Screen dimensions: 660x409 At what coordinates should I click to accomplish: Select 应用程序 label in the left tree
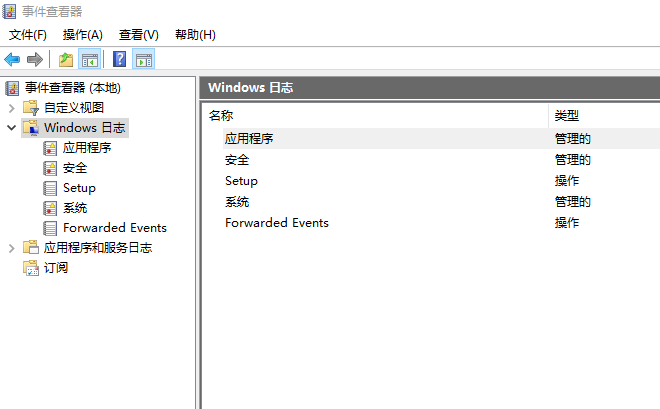(87, 148)
